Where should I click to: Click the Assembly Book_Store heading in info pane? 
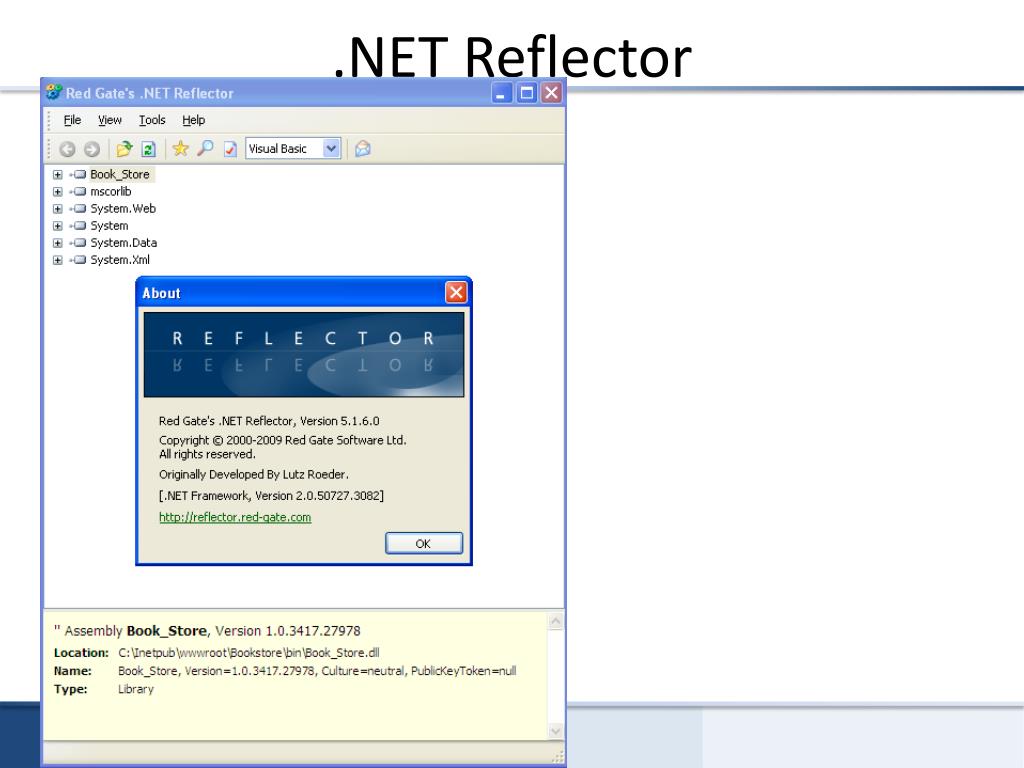(x=207, y=631)
